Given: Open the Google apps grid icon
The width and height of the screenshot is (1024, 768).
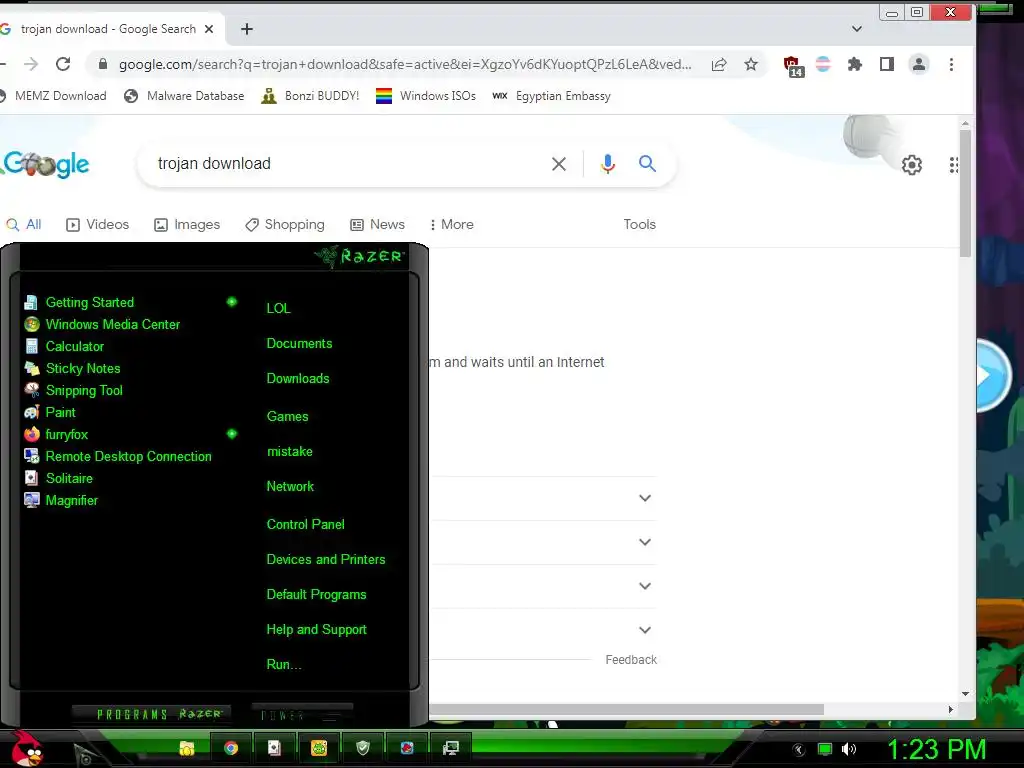Looking at the screenshot, I should click(x=954, y=165).
